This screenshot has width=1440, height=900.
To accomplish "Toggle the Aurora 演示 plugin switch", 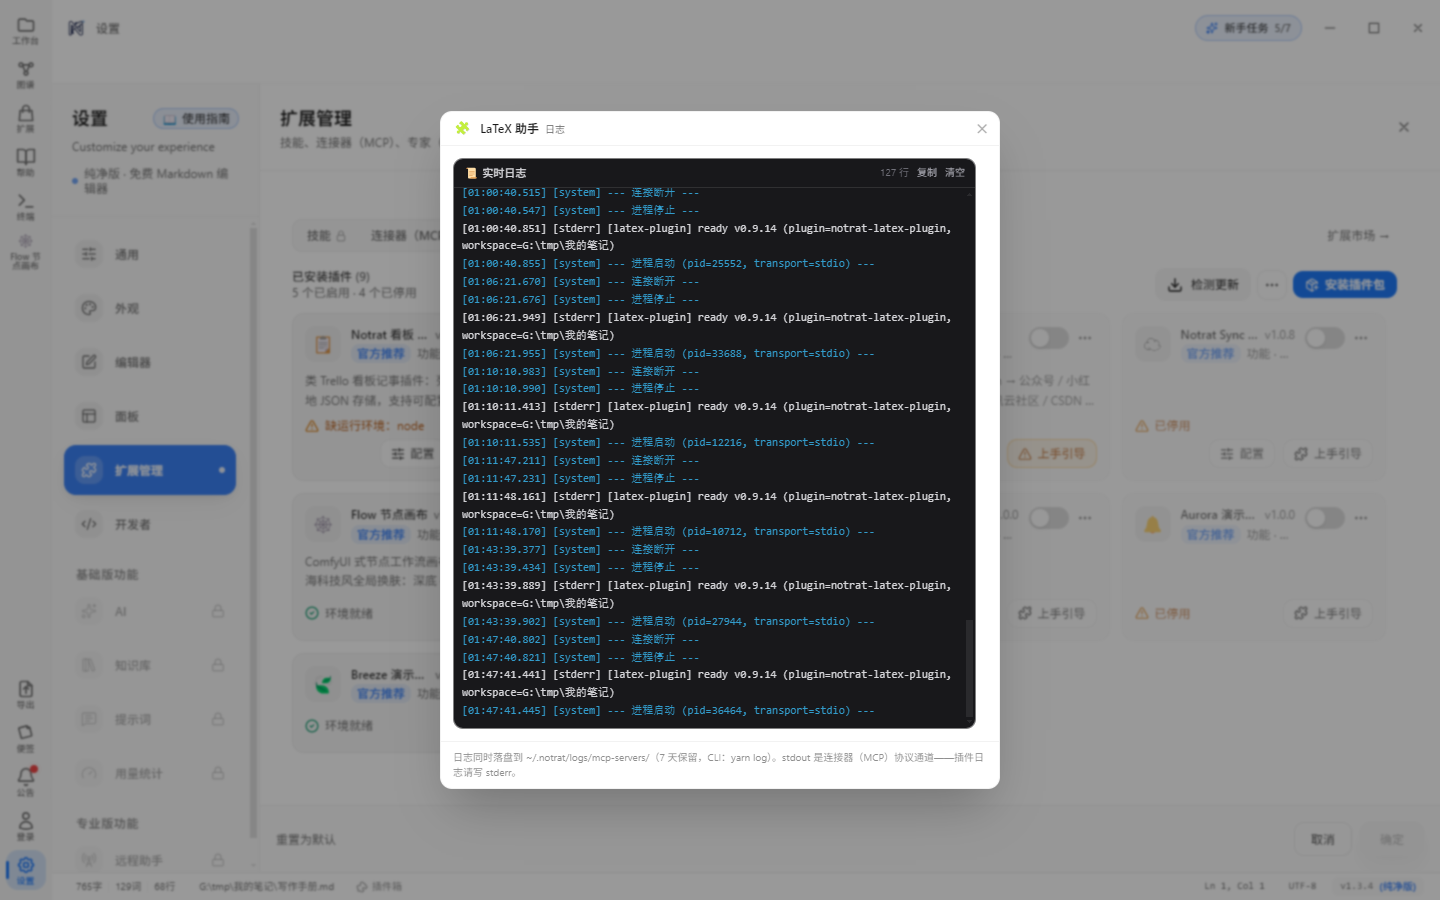I will coord(1324,518).
